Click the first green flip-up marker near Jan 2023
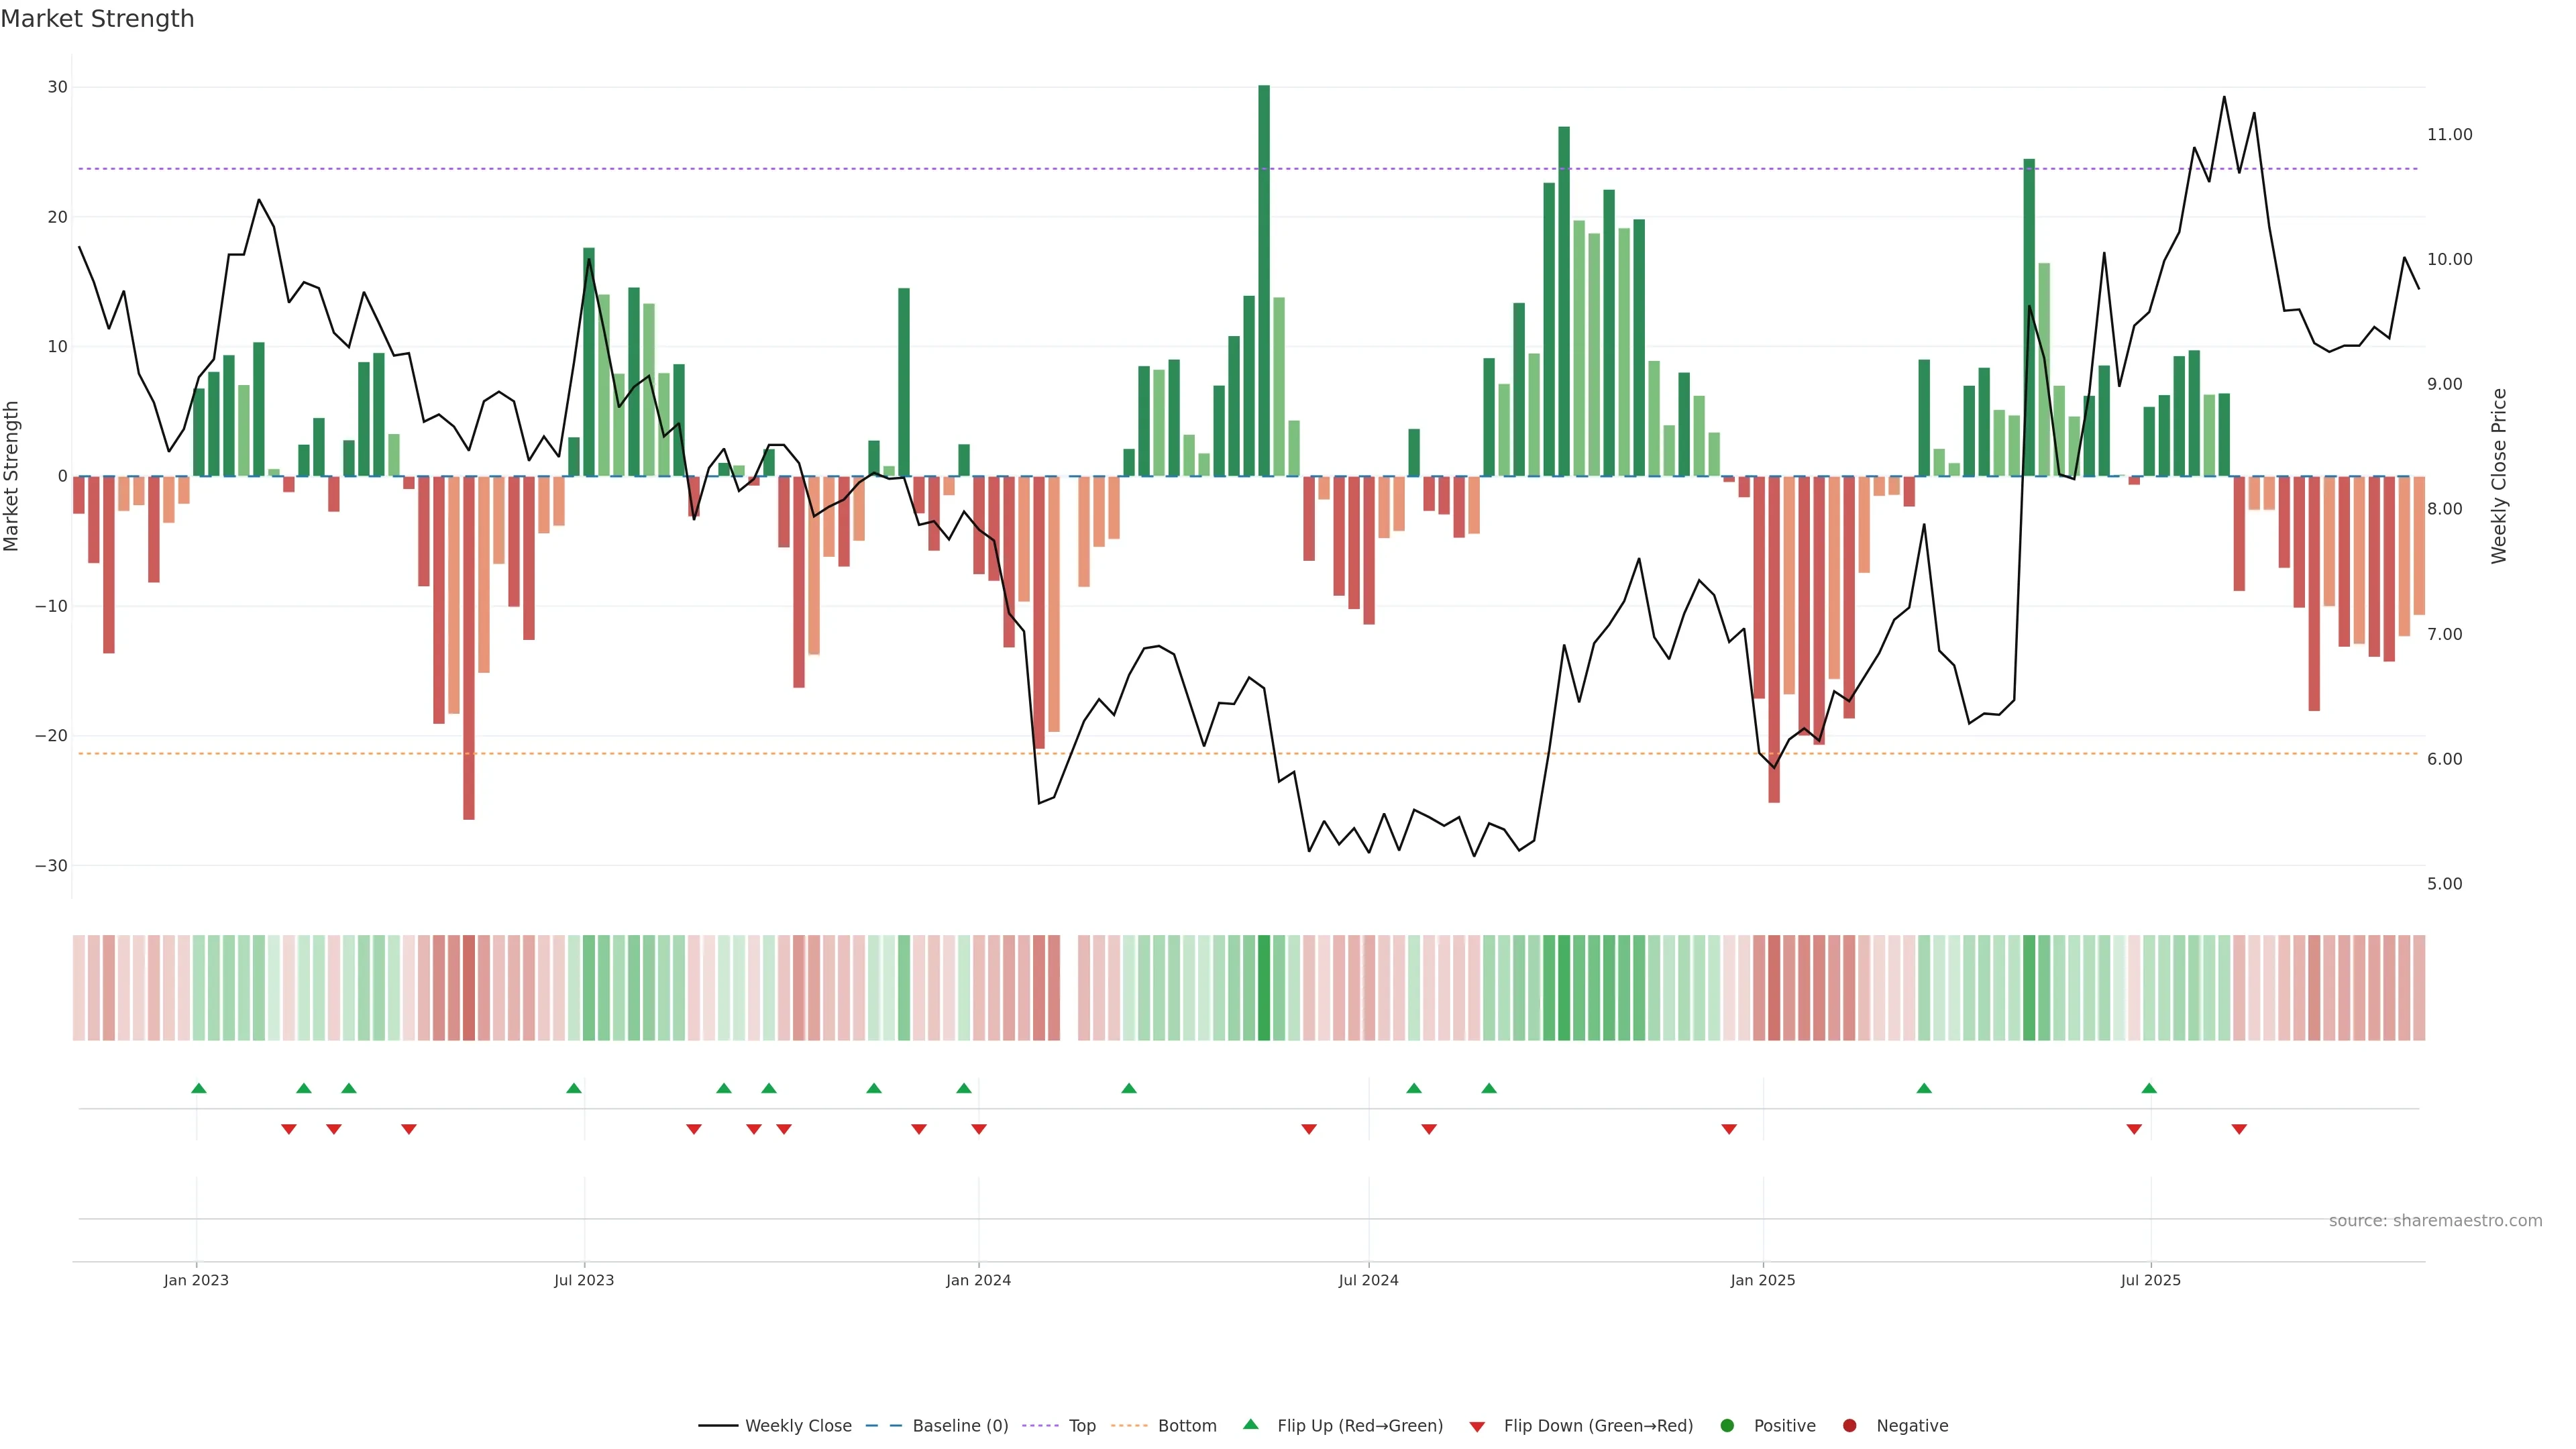The width and height of the screenshot is (2576, 1449). coord(199,1088)
